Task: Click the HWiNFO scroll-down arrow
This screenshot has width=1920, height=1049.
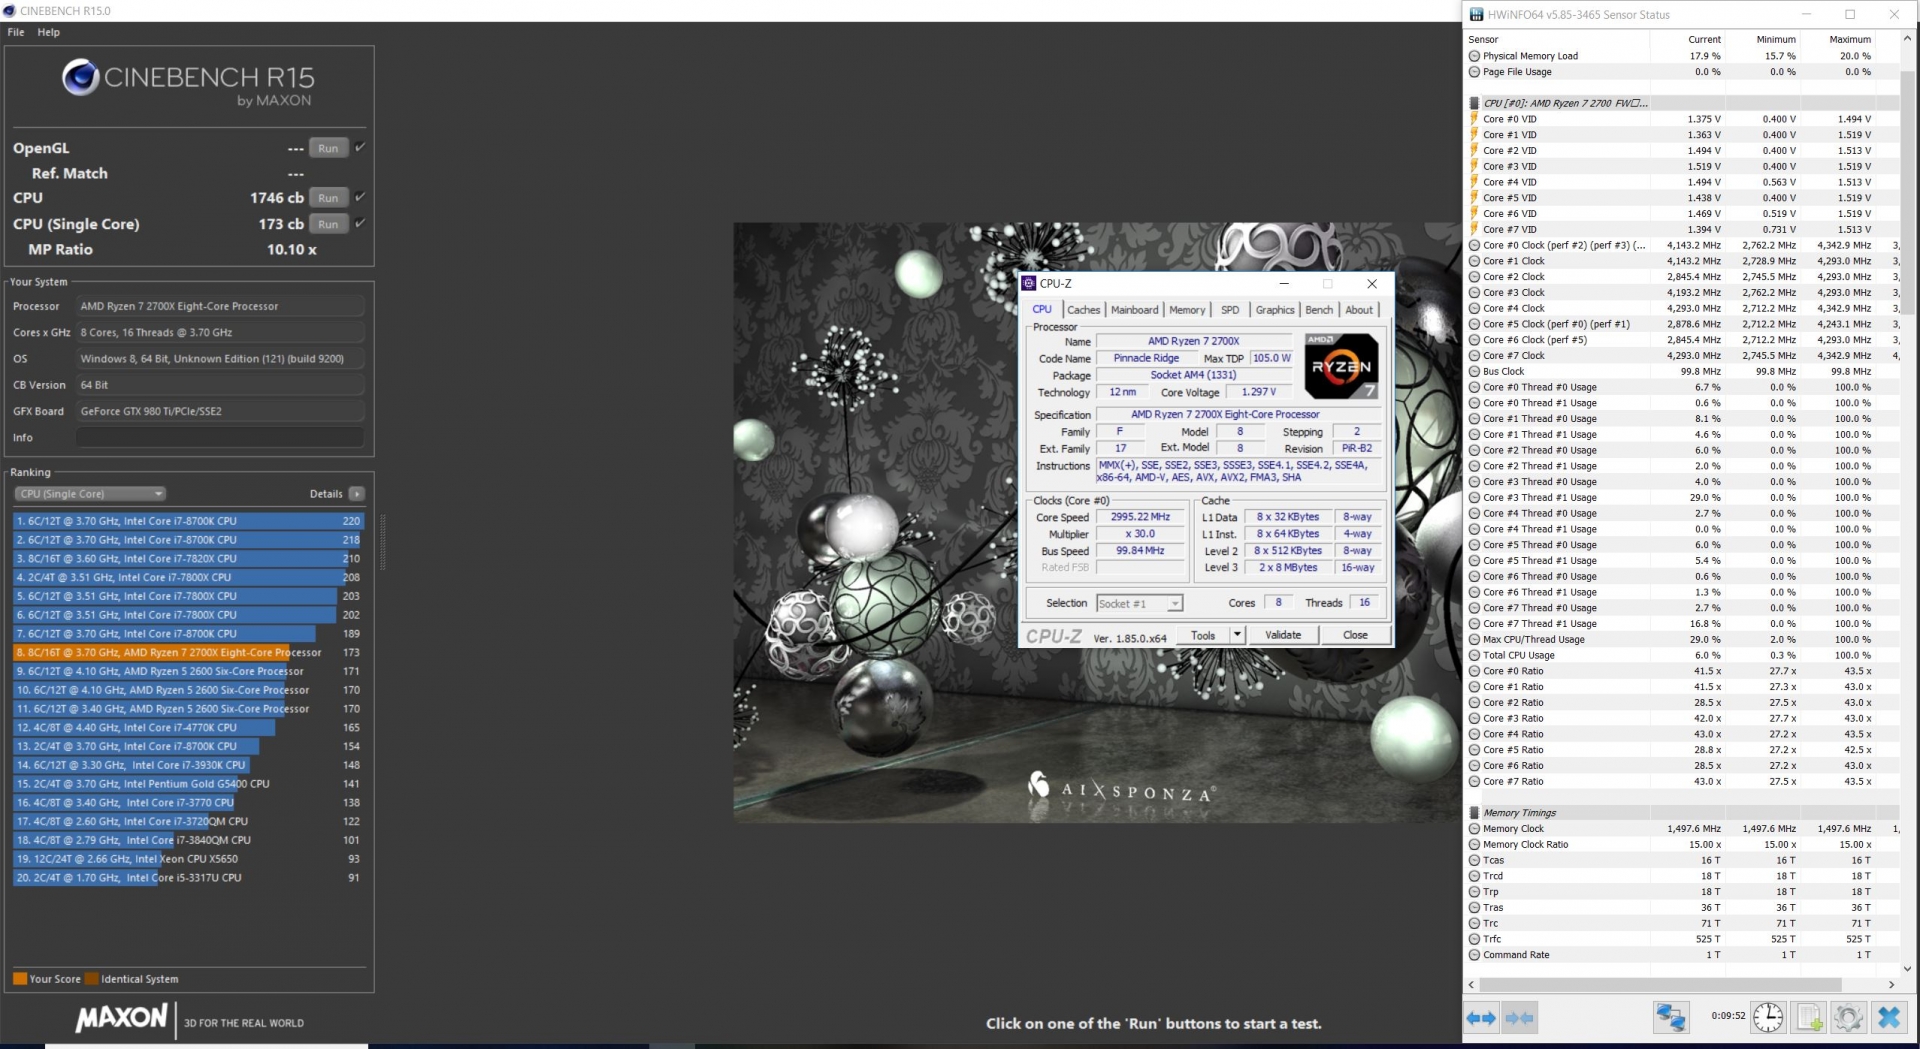Action: coord(1907,968)
